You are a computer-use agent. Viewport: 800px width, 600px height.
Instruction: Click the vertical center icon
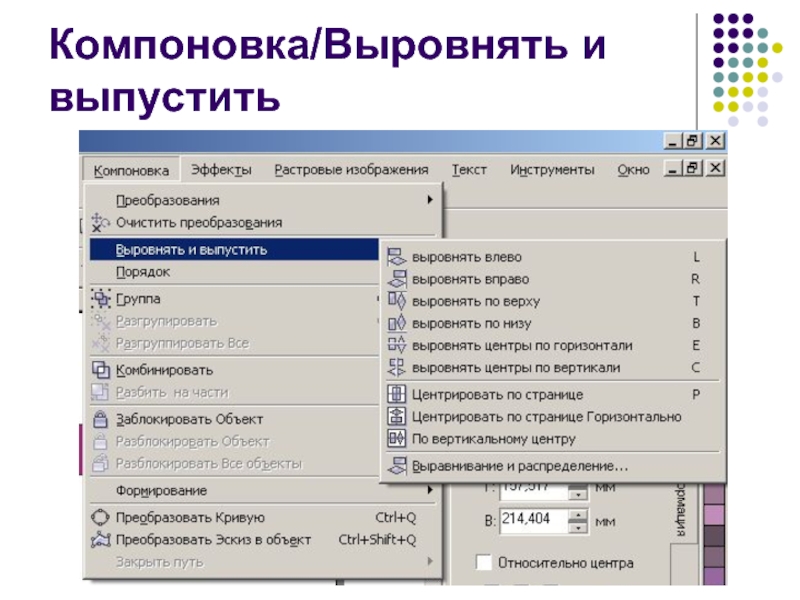[396, 439]
